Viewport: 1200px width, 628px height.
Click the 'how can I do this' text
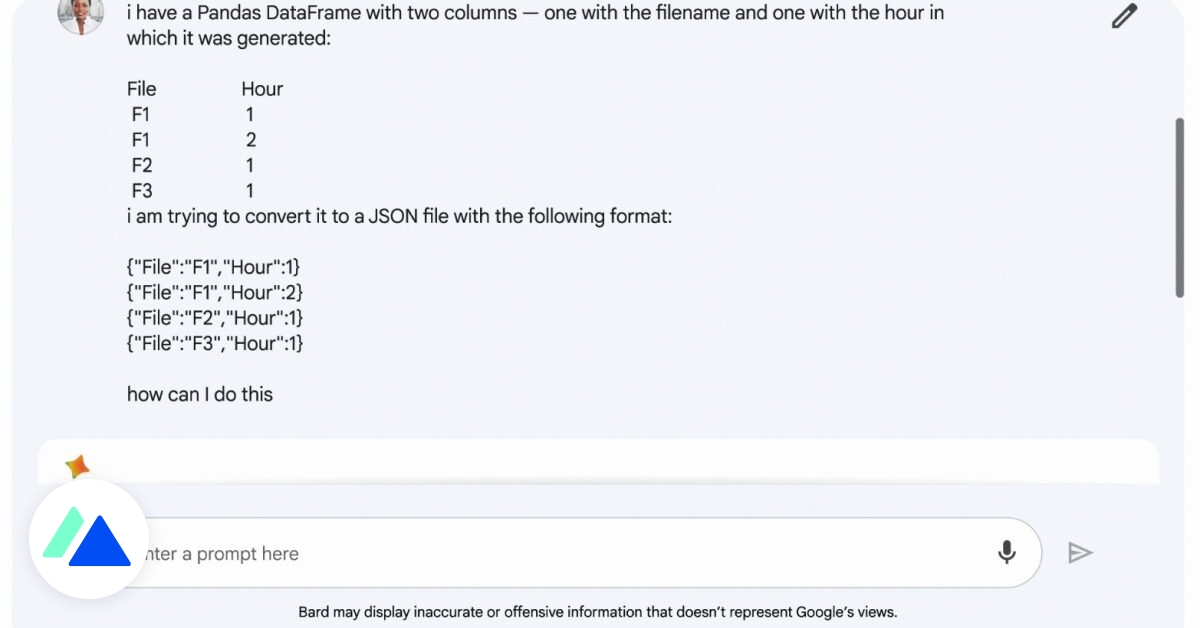200,394
